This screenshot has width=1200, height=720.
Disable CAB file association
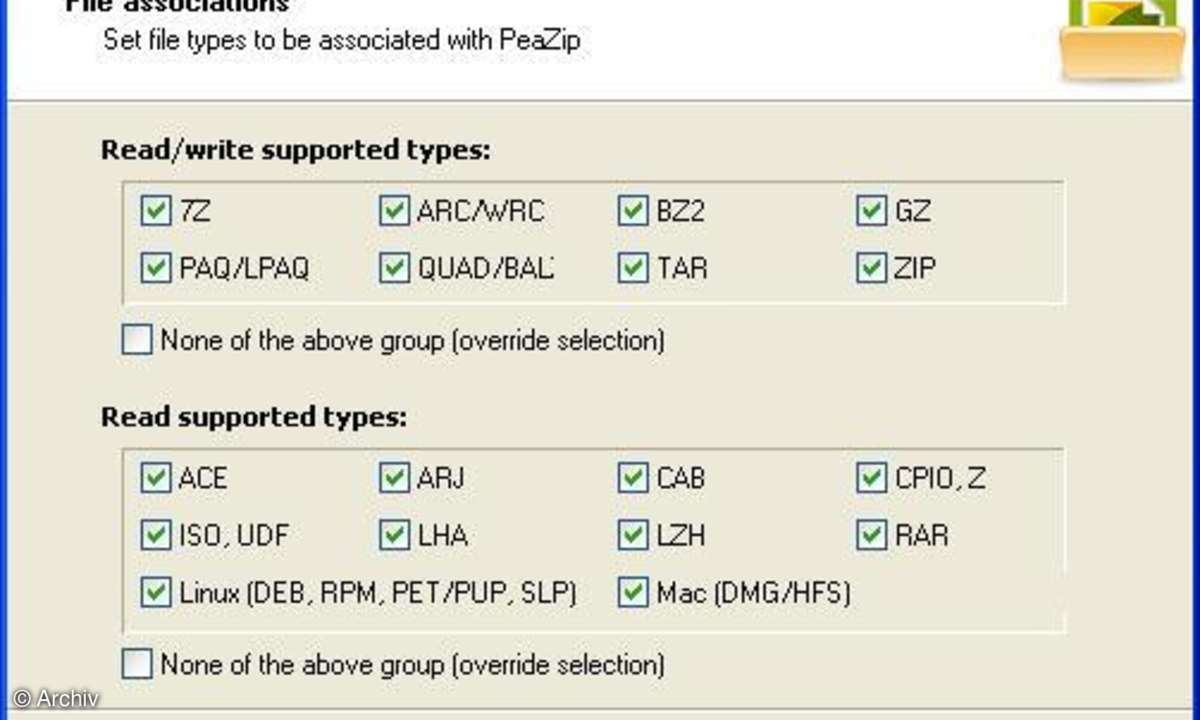(x=633, y=478)
